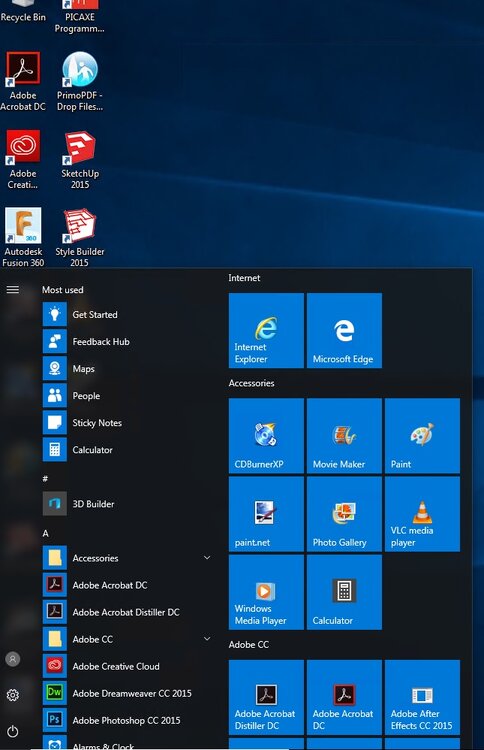The width and height of the screenshot is (484, 750).
Task: Open Settings via the gear icon
Action: click(x=13, y=695)
